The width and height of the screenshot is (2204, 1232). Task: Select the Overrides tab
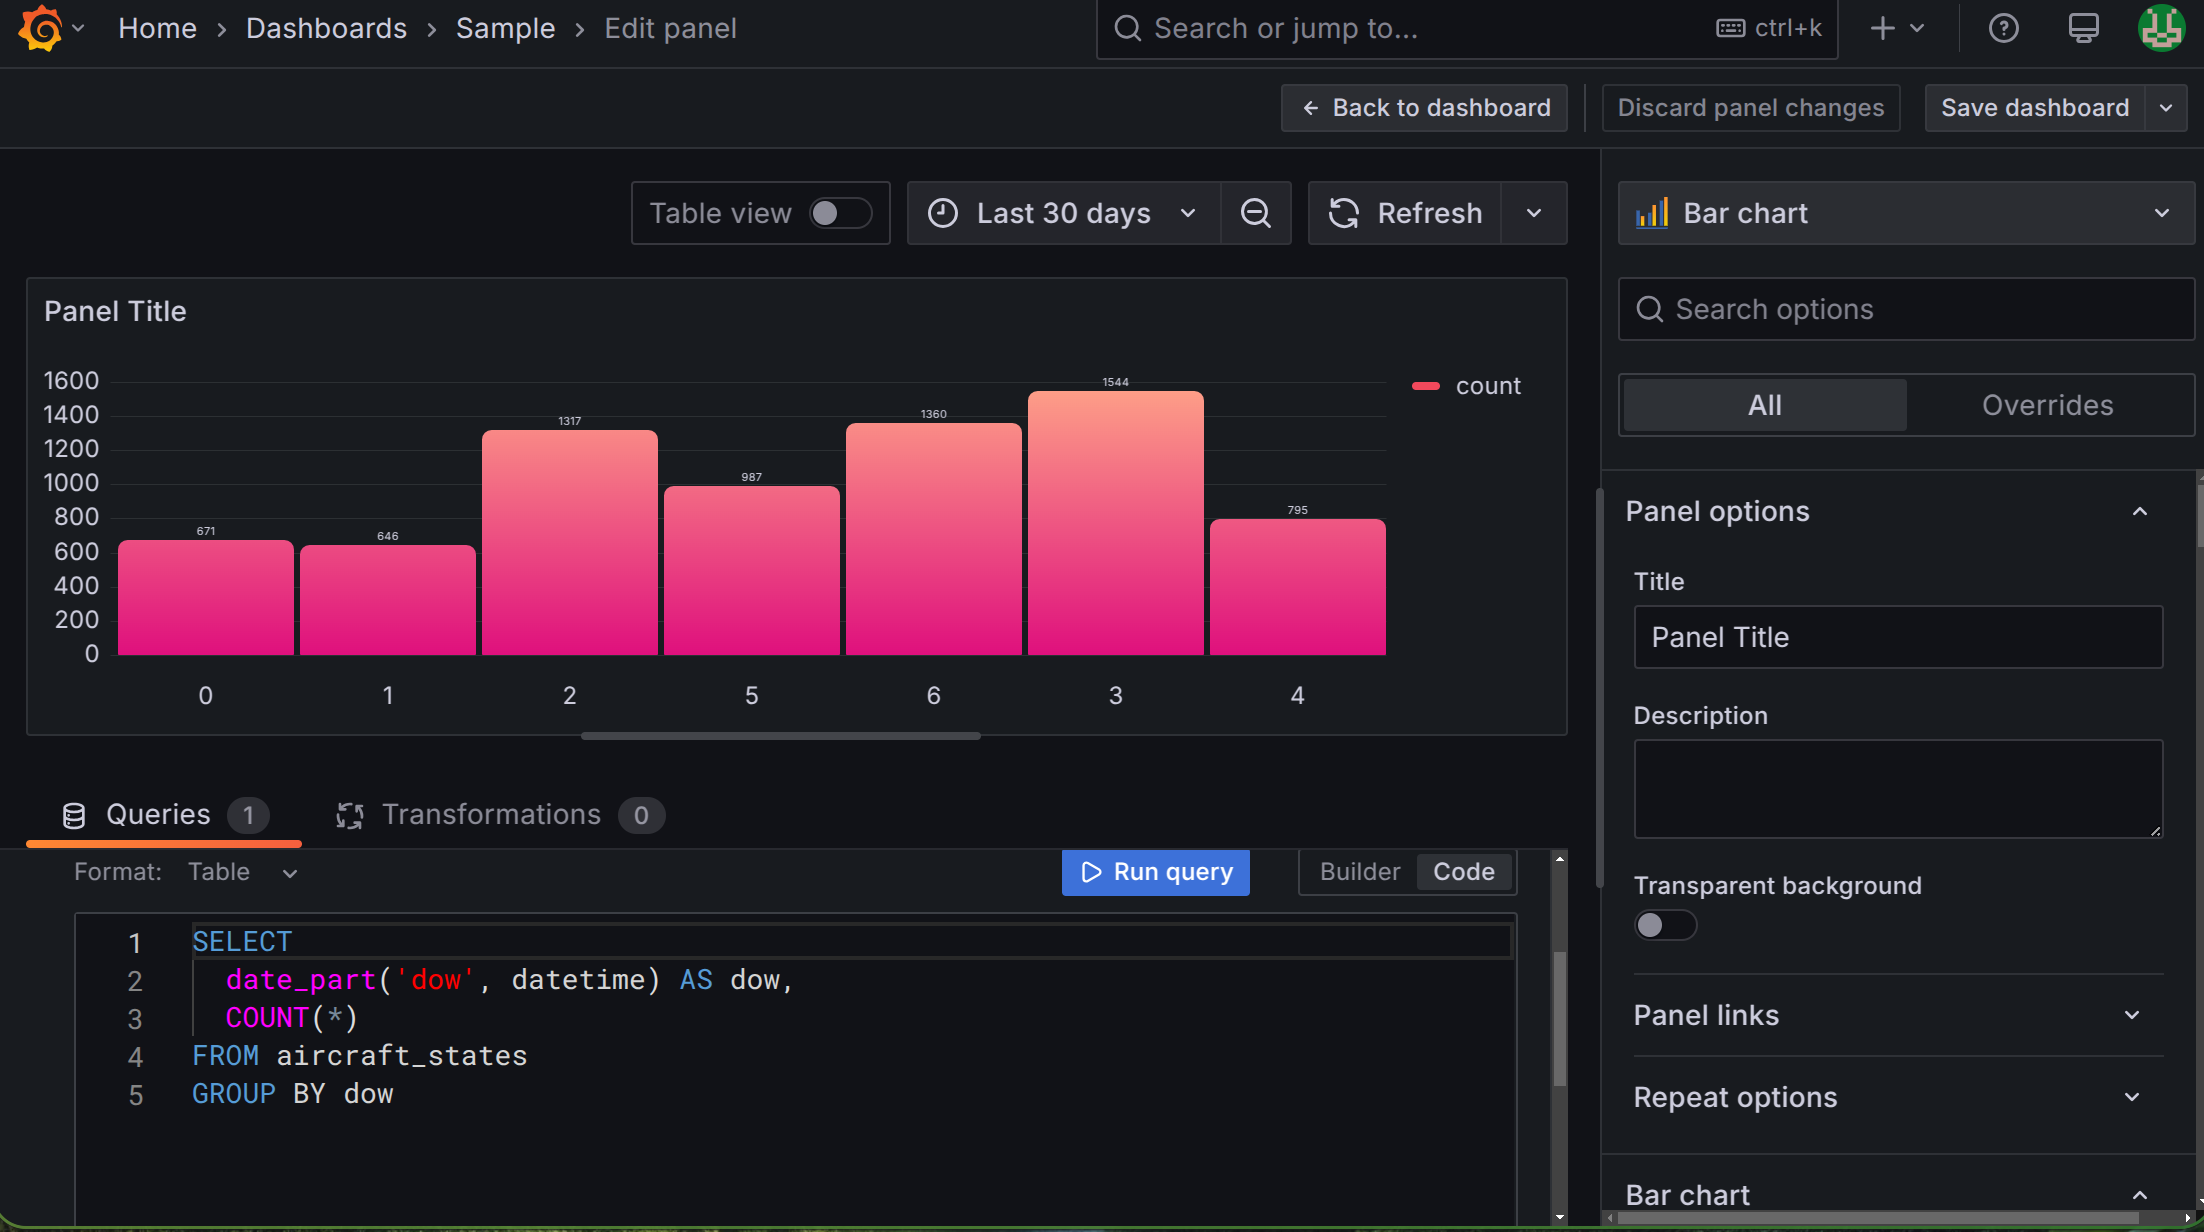pos(2047,405)
